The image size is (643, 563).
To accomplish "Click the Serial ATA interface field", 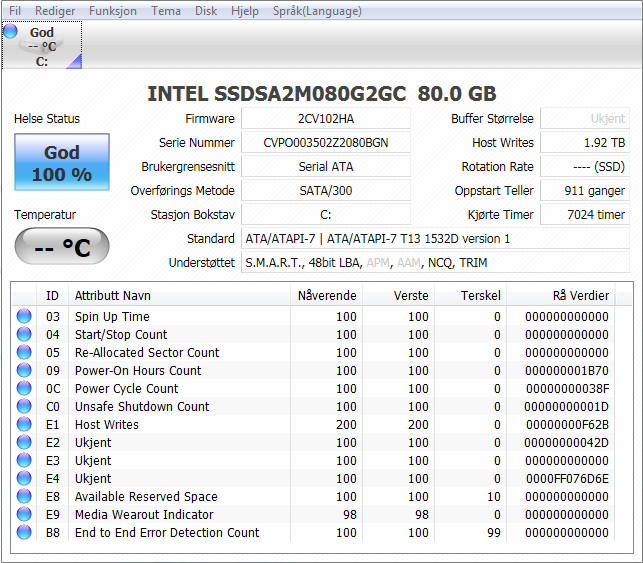I will pyautogui.click(x=326, y=166).
